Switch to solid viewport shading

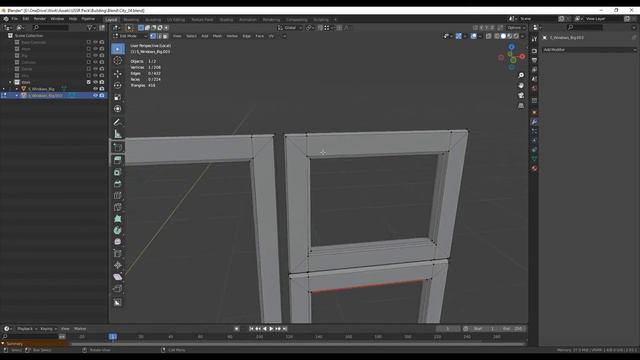[x=503, y=36]
